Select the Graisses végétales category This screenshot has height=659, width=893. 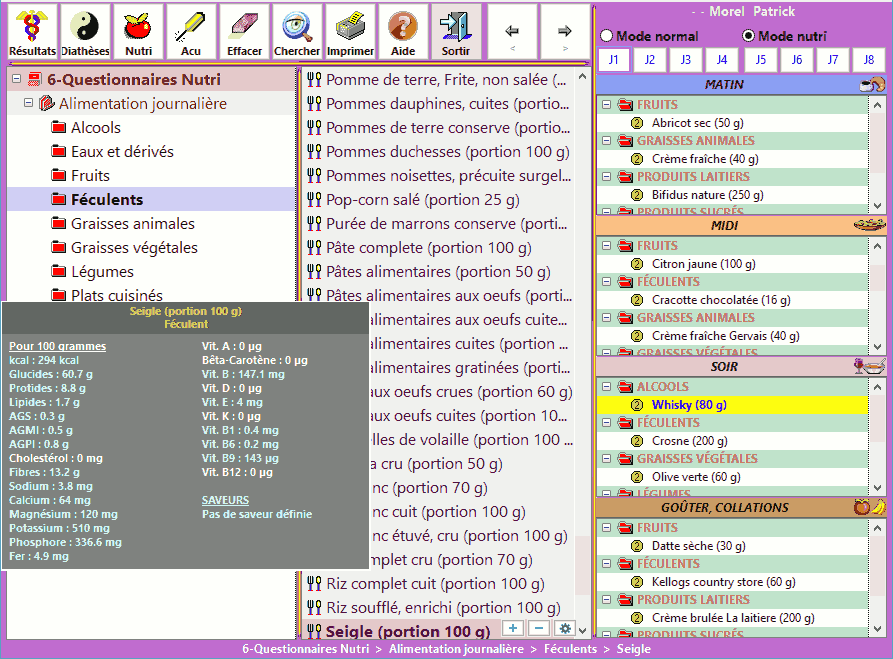pyautogui.click(x=134, y=247)
